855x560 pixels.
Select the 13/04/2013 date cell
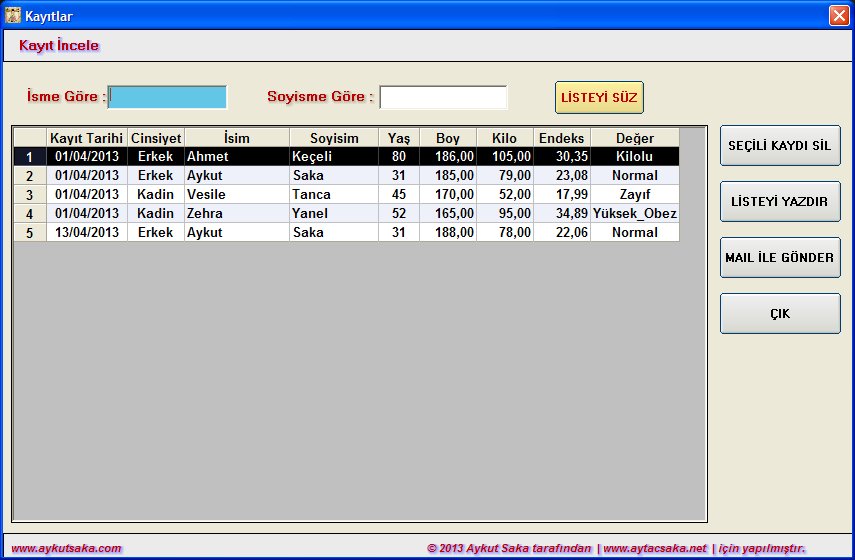pos(87,232)
